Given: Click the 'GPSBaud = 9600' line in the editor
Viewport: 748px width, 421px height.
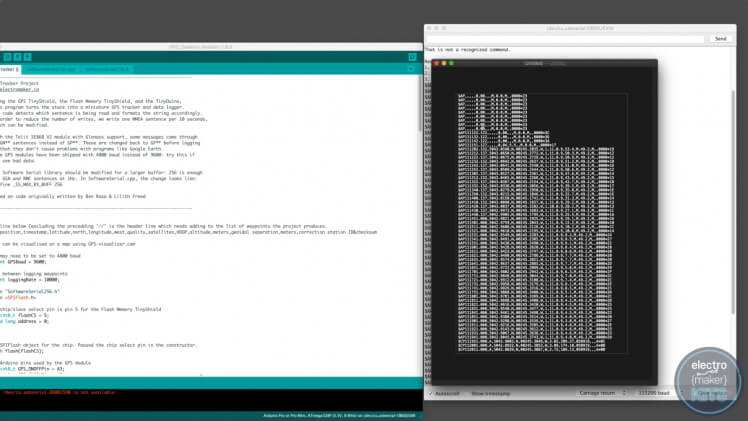Looking at the screenshot, I should (x=23, y=262).
